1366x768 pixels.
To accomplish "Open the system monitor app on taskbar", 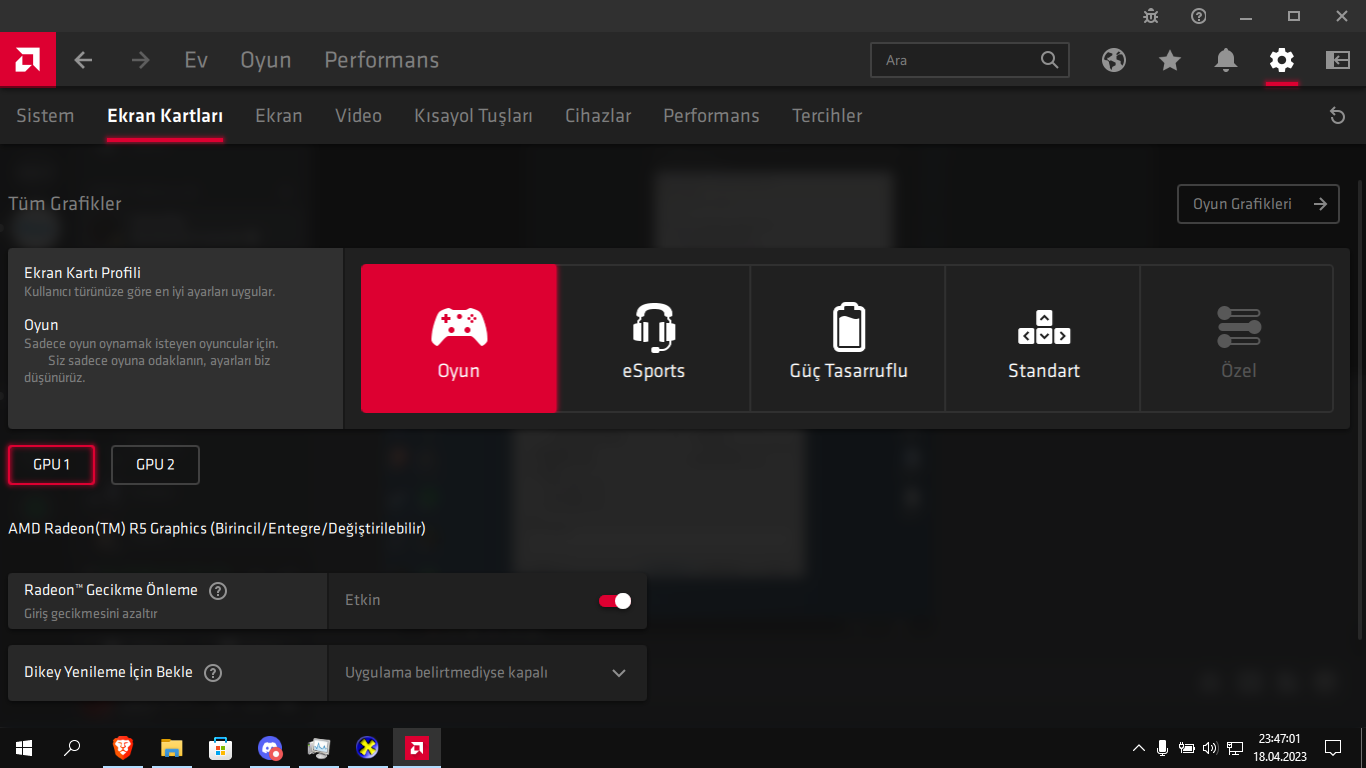I will 319,747.
